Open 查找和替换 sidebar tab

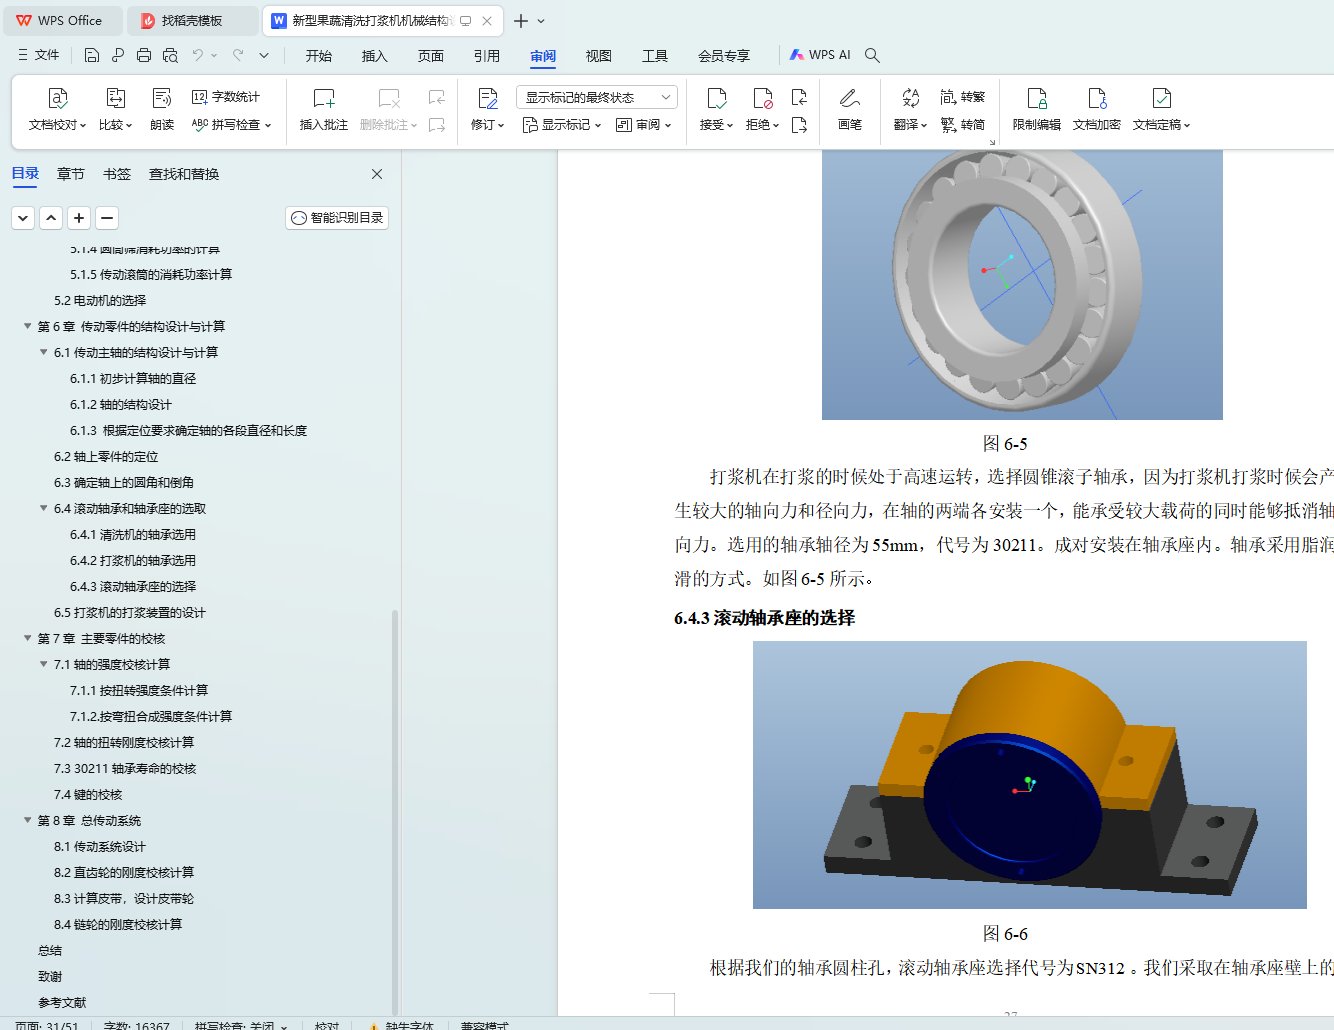tap(184, 174)
